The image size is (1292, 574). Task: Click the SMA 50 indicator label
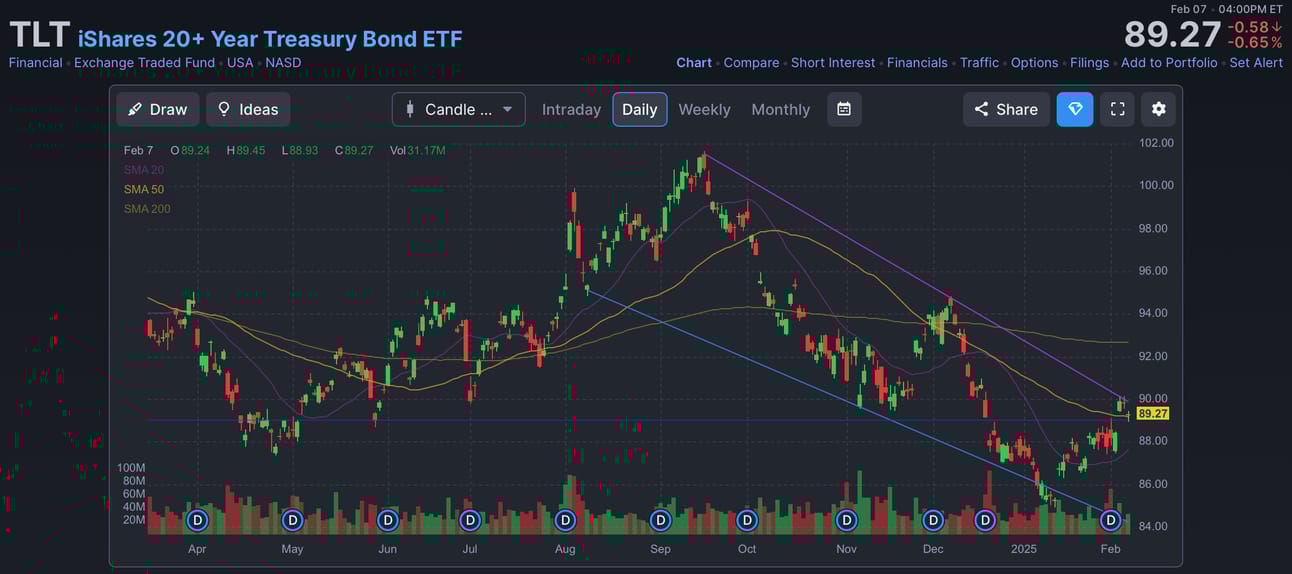(x=144, y=189)
